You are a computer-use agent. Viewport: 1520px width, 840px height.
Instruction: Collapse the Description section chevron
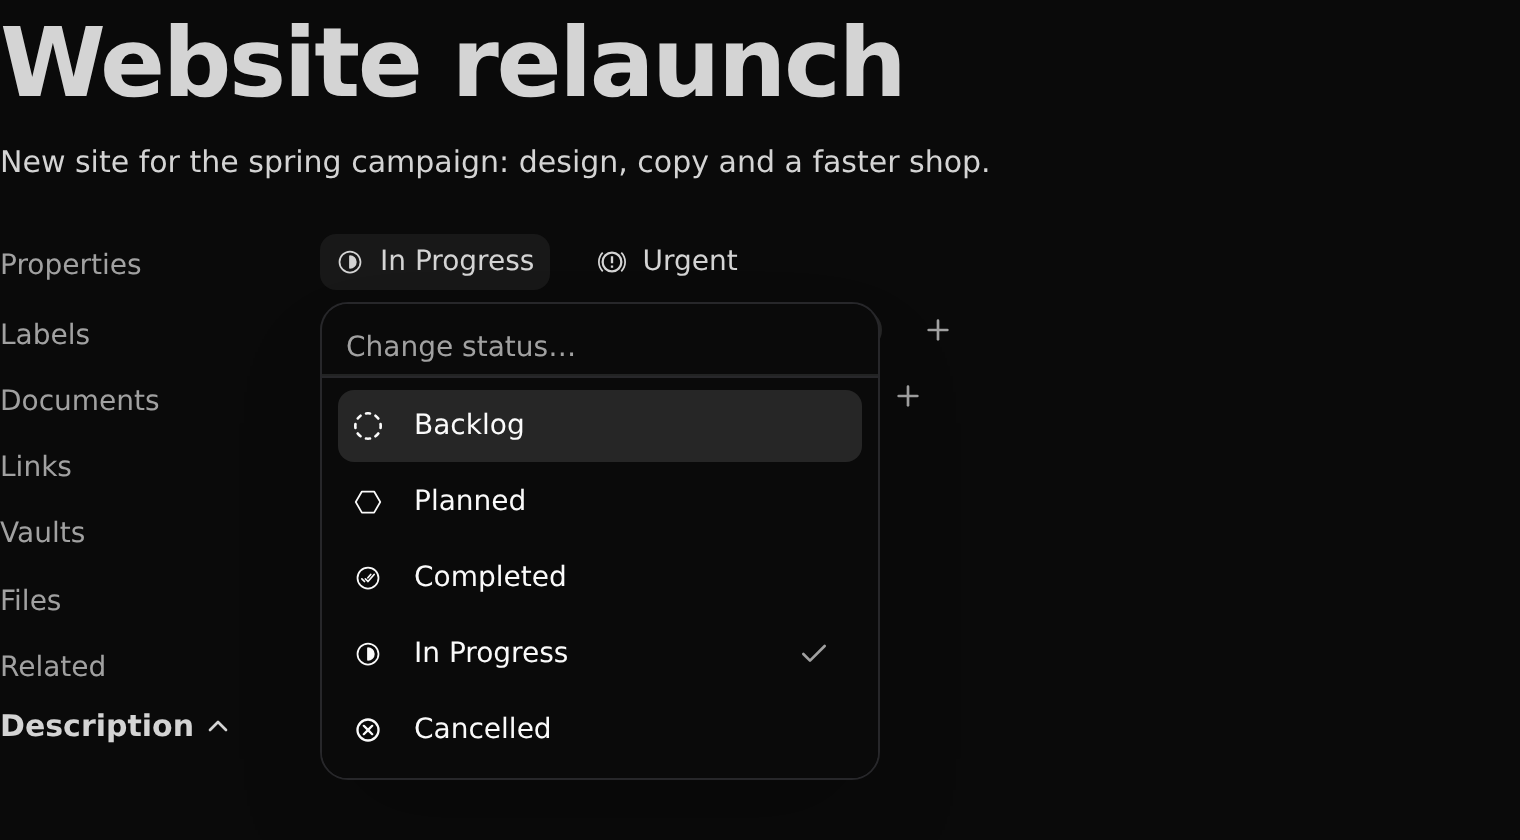[218, 727]
